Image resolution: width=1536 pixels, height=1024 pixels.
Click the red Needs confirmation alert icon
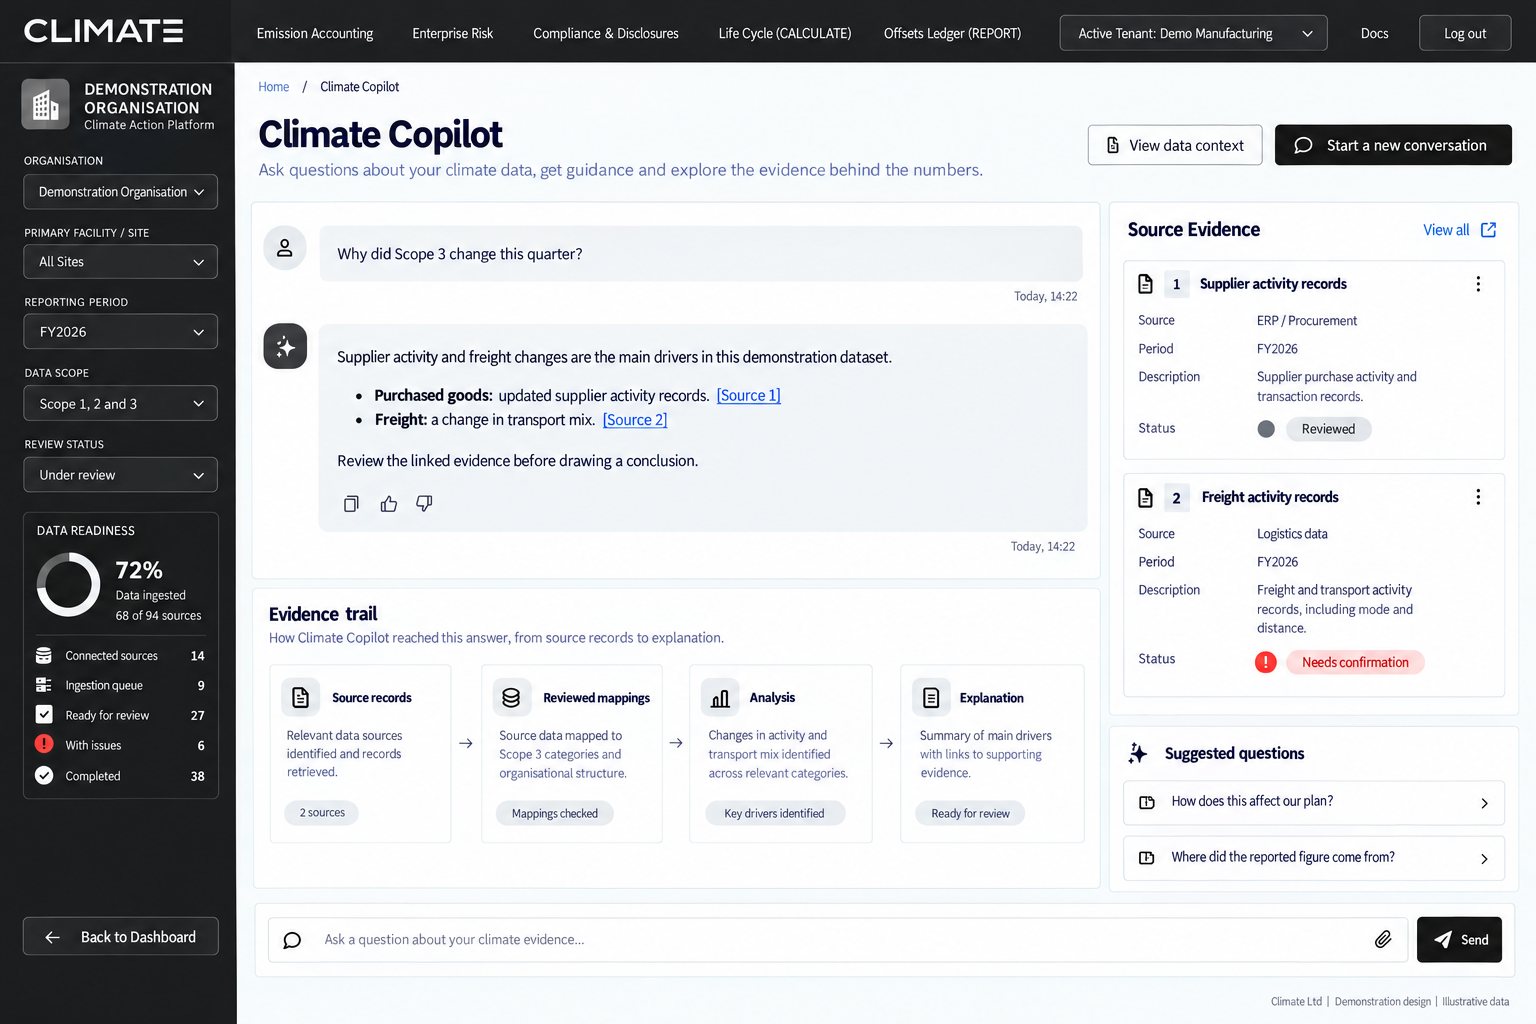click(x=1266, y=662)
